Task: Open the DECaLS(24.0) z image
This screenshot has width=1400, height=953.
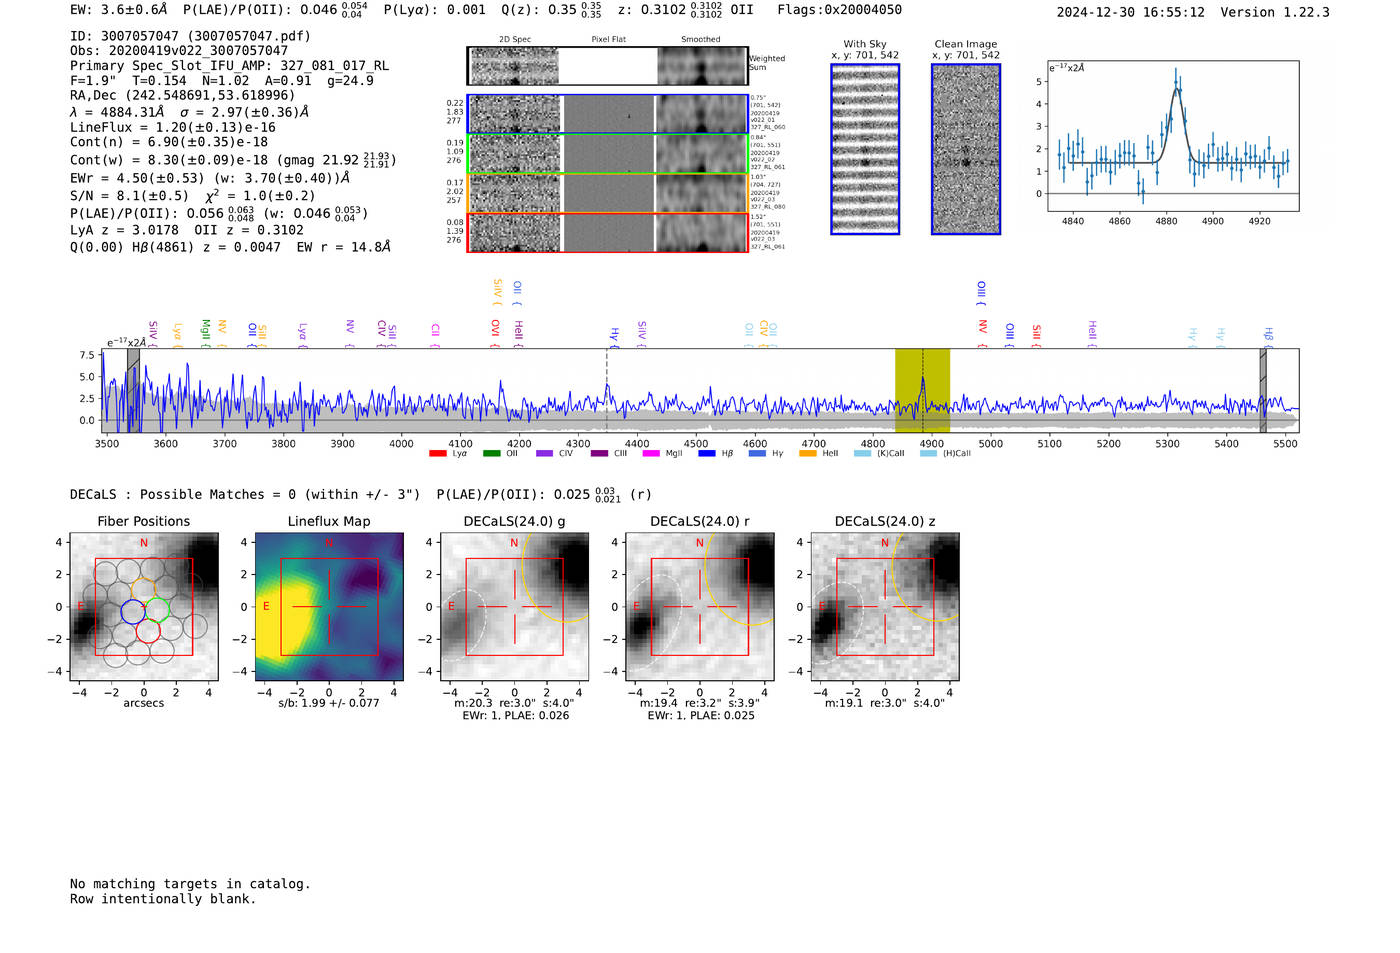Action: [885, 607]
